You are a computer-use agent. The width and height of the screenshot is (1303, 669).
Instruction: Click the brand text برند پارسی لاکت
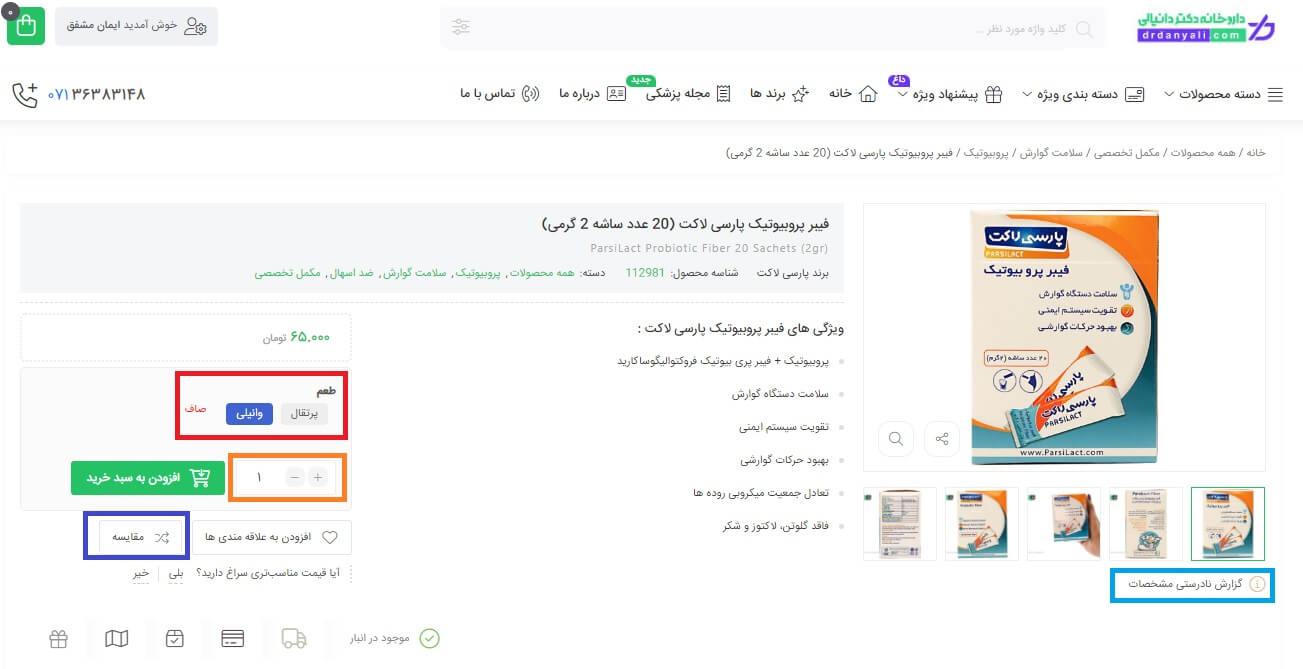tap(793, 272)
